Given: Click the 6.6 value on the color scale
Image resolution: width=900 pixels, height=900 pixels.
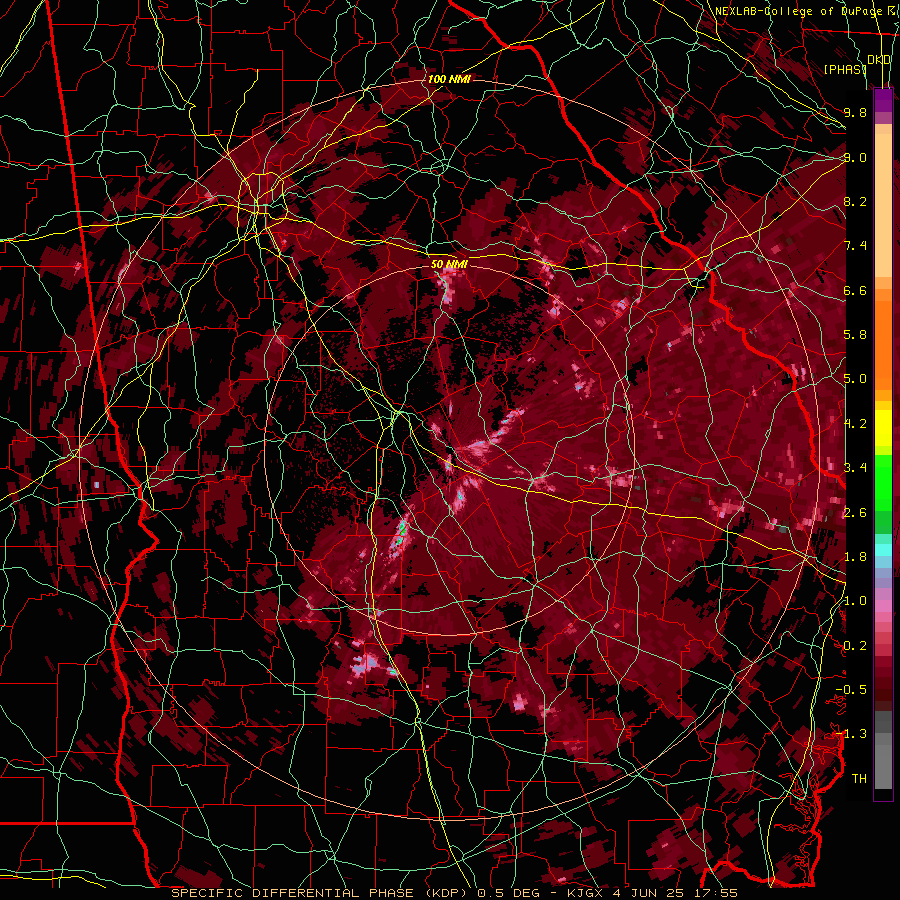Looking at the screenshot, I should pos(855,290).
